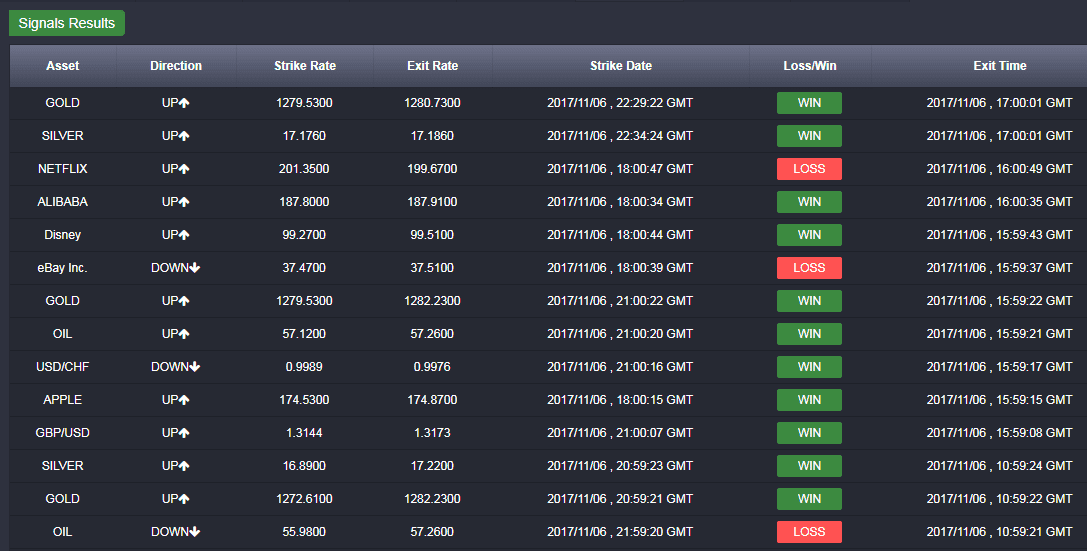Select the eBay Inc. asset name
The height and width of the screenshot is (551, 1087).
pos(62,268)
